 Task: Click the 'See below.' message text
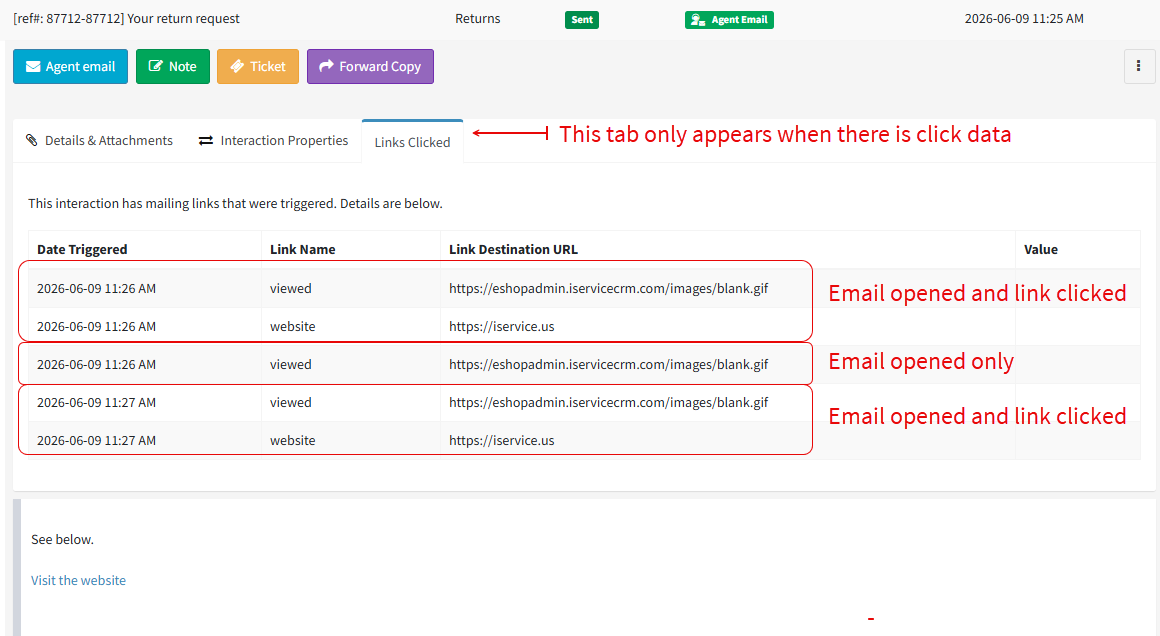[62, 540]
